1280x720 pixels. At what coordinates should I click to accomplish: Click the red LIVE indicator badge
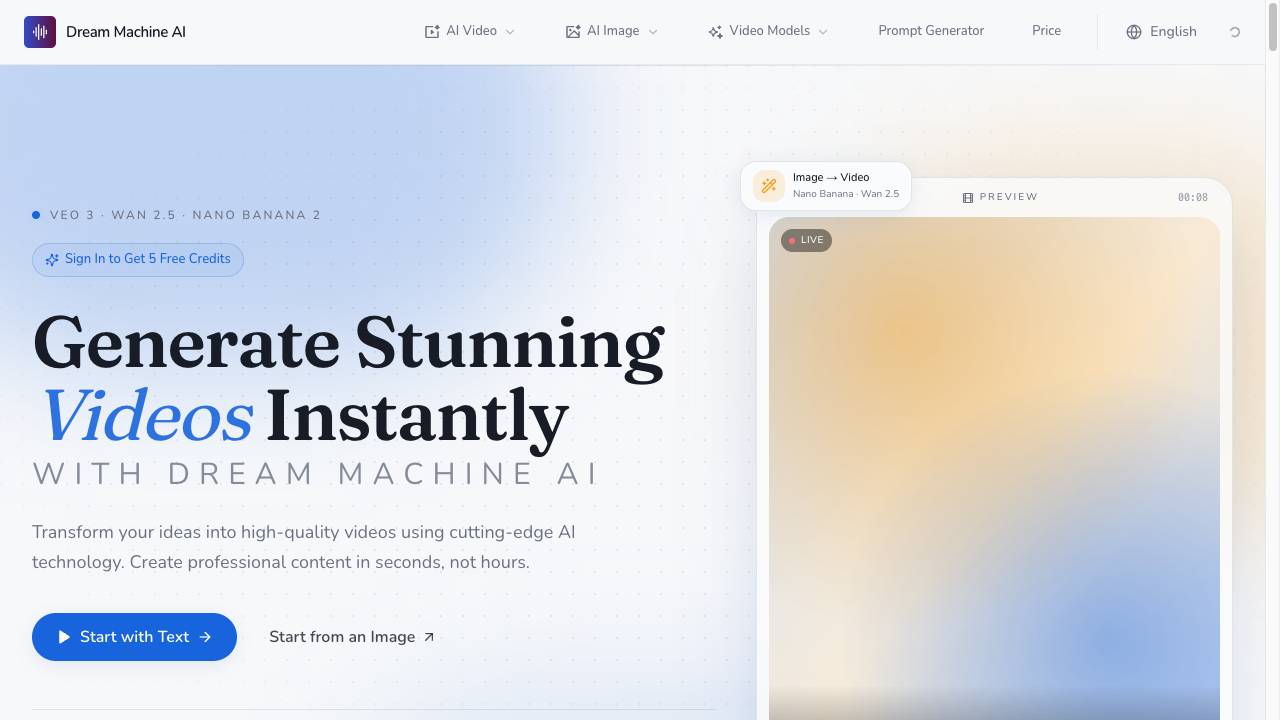tap(806, 240)
